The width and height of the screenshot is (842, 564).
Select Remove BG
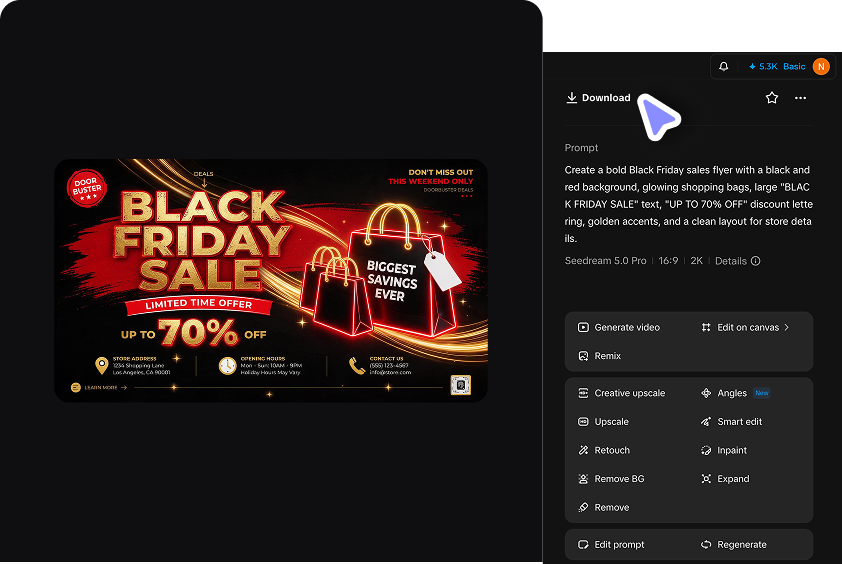[x=611, y=479]
